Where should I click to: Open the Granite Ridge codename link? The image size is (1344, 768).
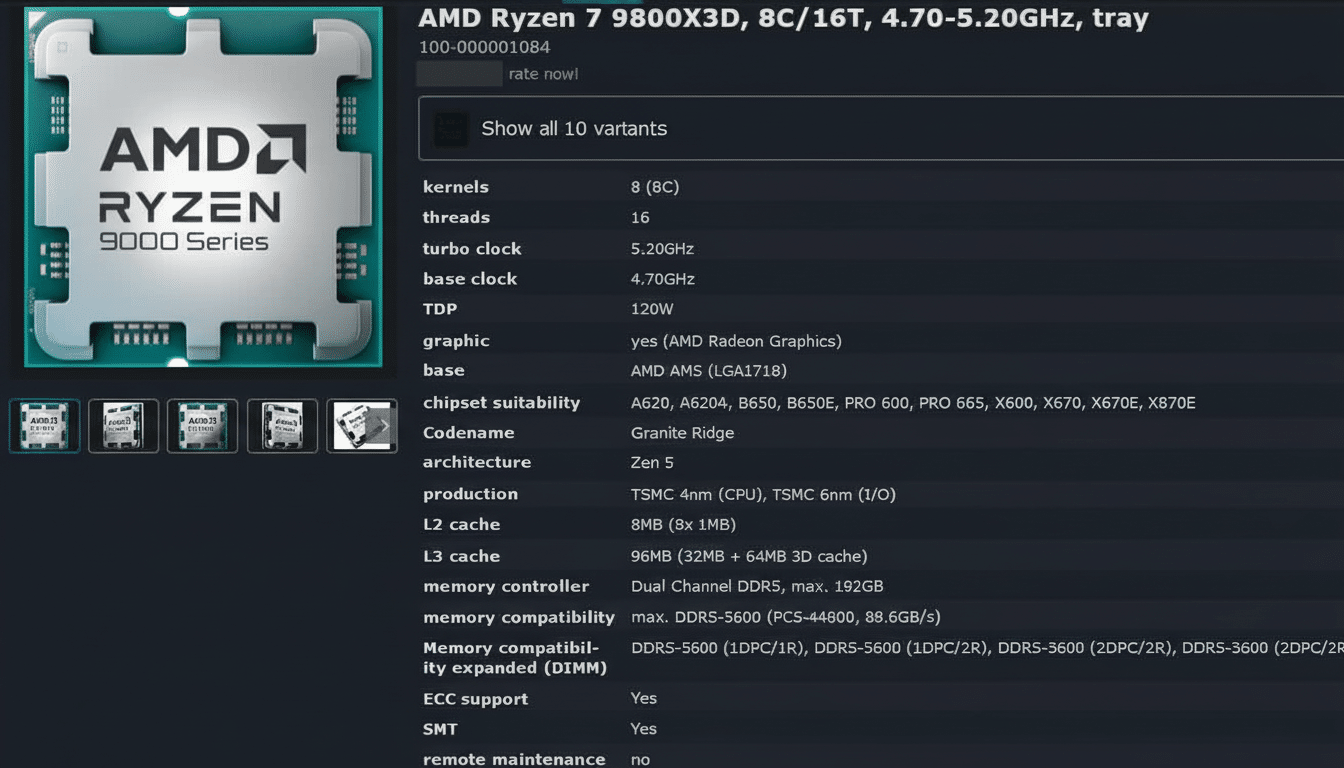tap(682, 433)
